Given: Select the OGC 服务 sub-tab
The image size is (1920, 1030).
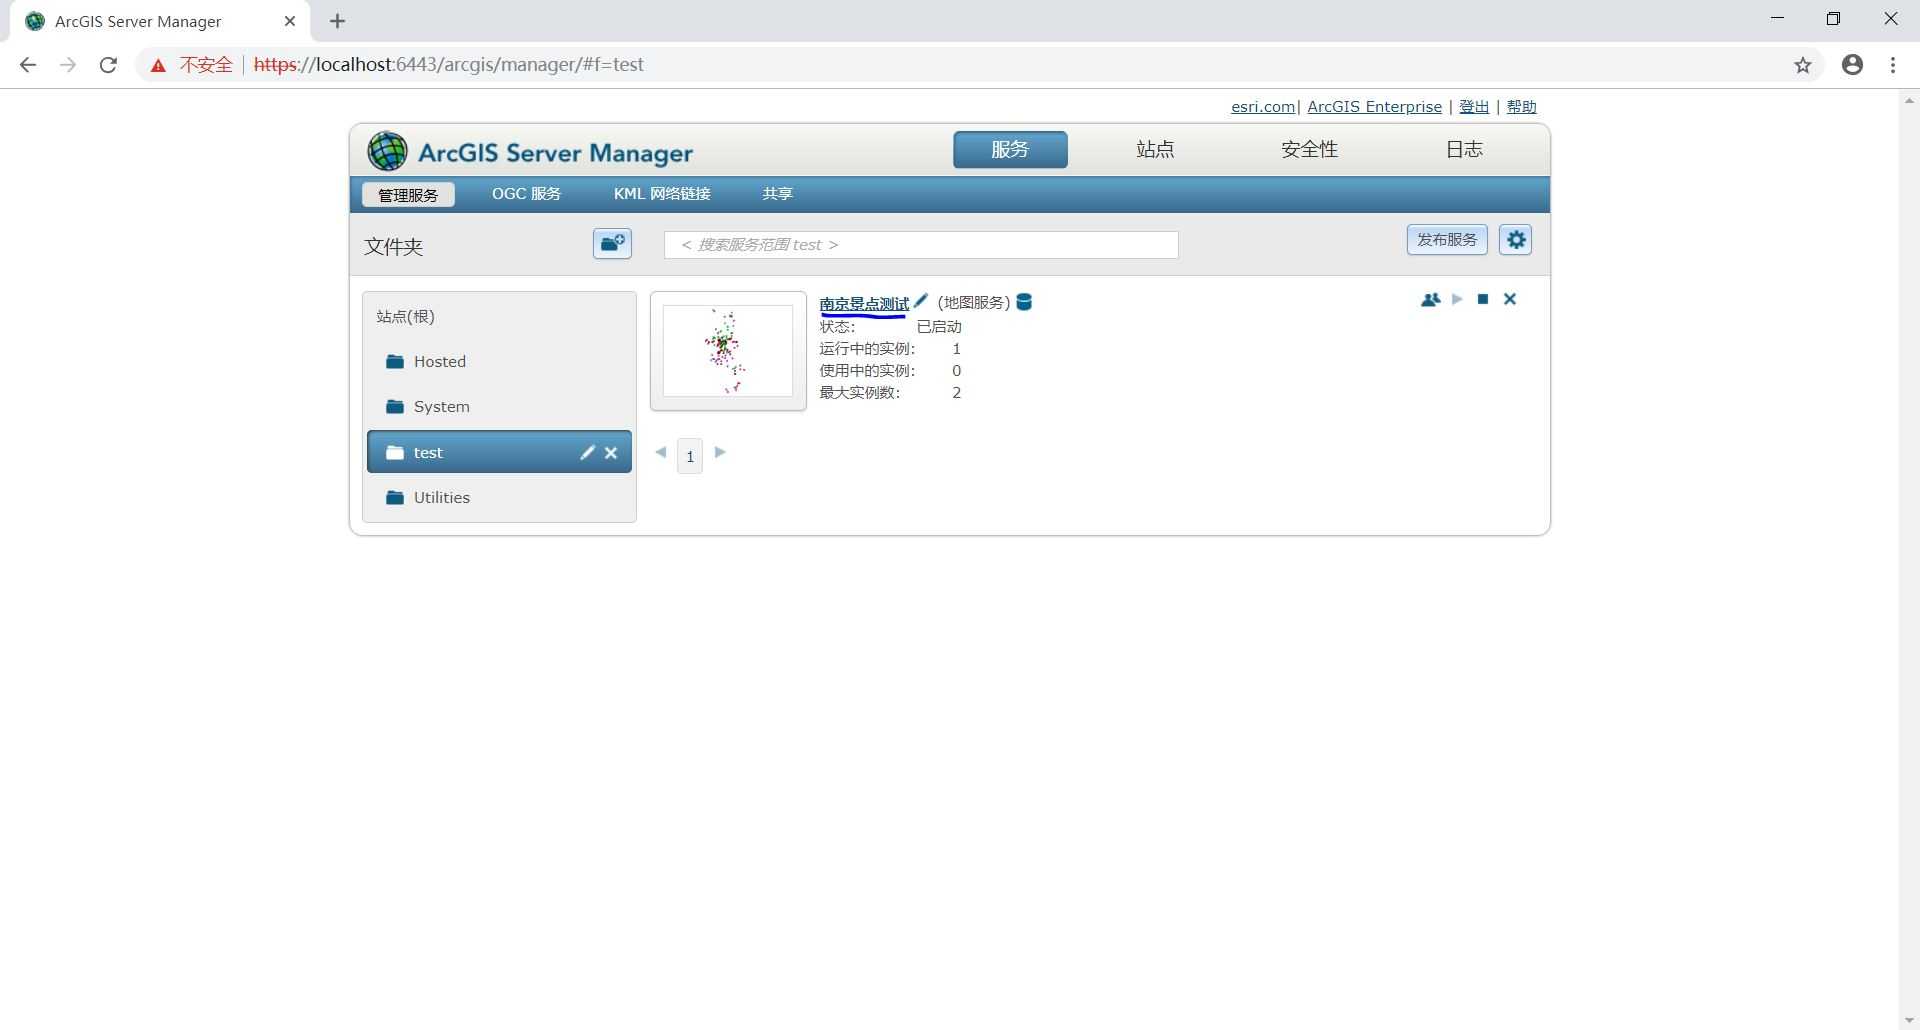Looking at the screenshot, I should (526, 194).
